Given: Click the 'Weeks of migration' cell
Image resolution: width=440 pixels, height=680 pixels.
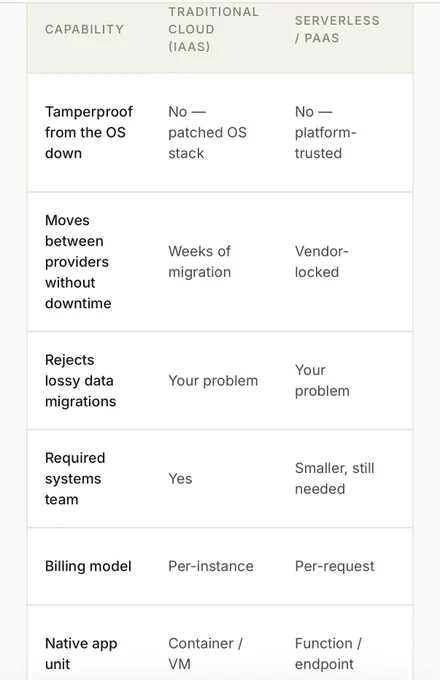Looking at the screenshot, I should pos(199,262).
